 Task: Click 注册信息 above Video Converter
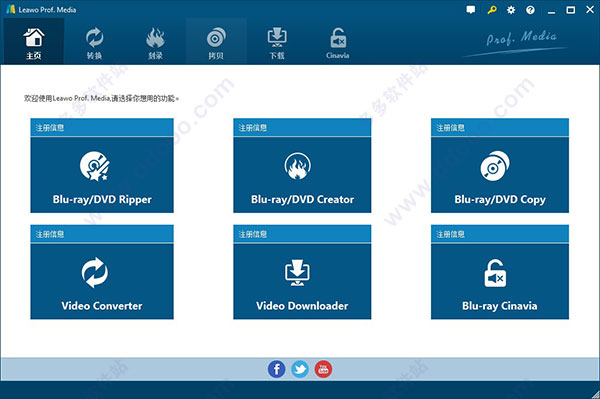tap(50, 234)
